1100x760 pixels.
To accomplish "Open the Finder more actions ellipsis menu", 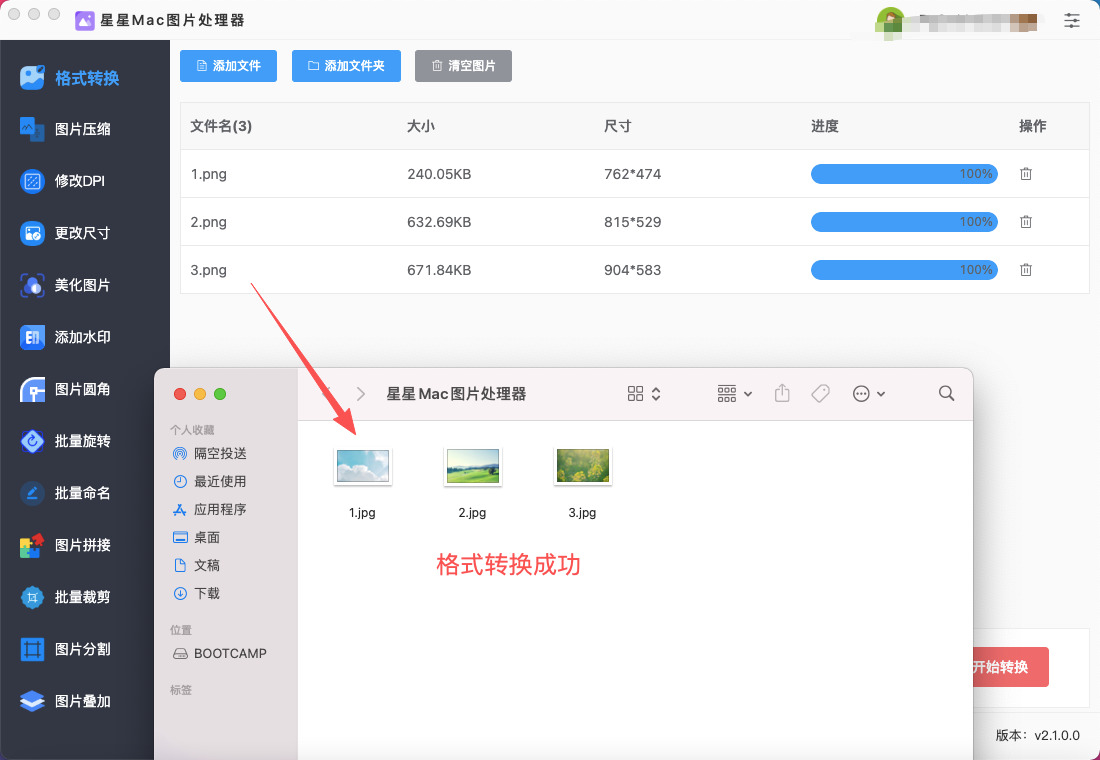I will click(x=869, y=394).
